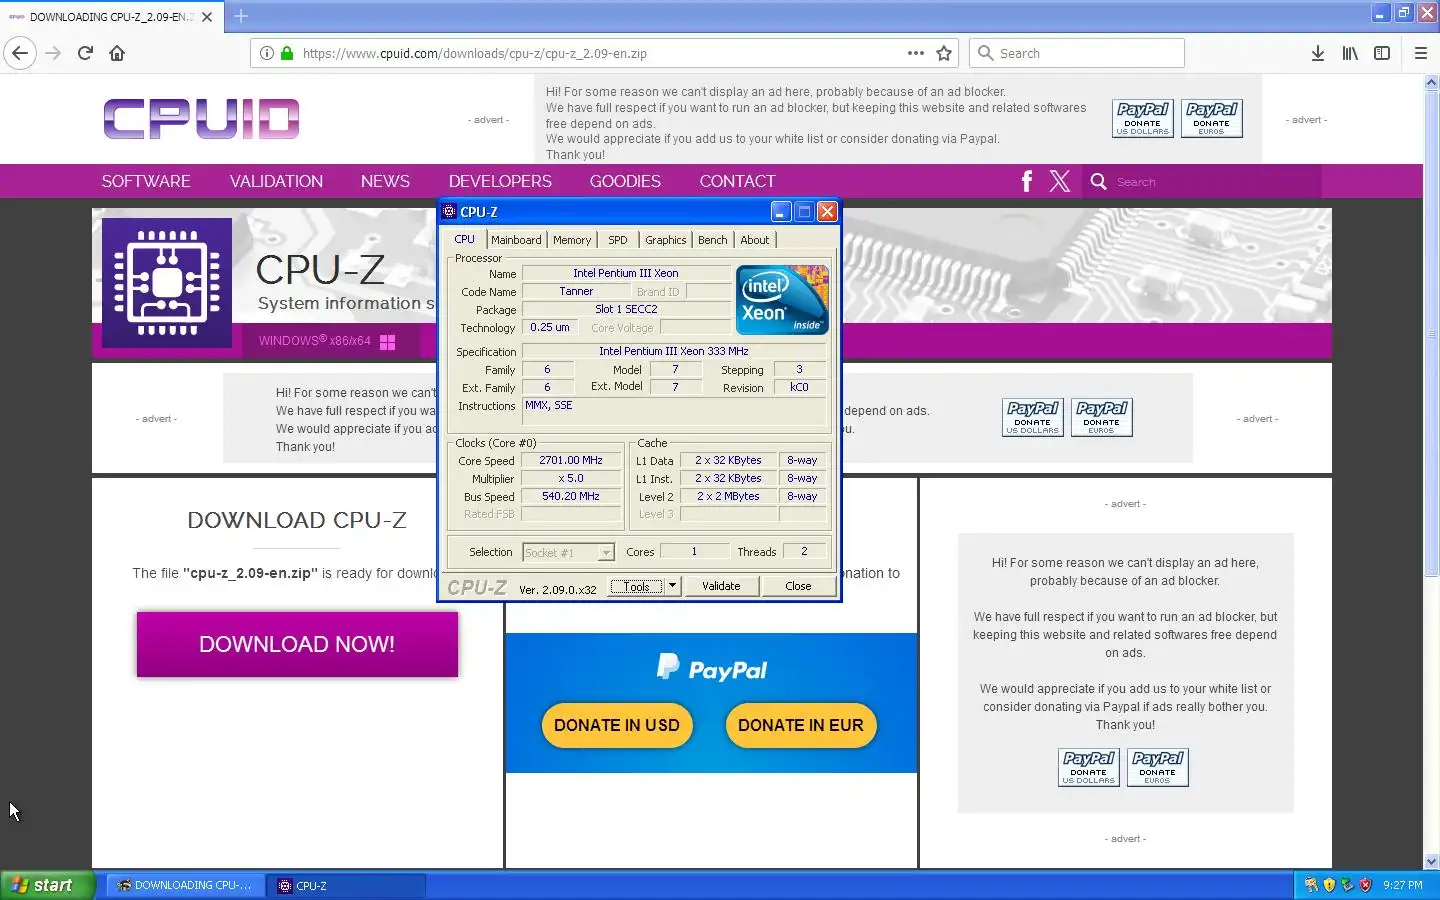
Task: Open the browser hamburger menu
Action: (x=1420, y=53)
